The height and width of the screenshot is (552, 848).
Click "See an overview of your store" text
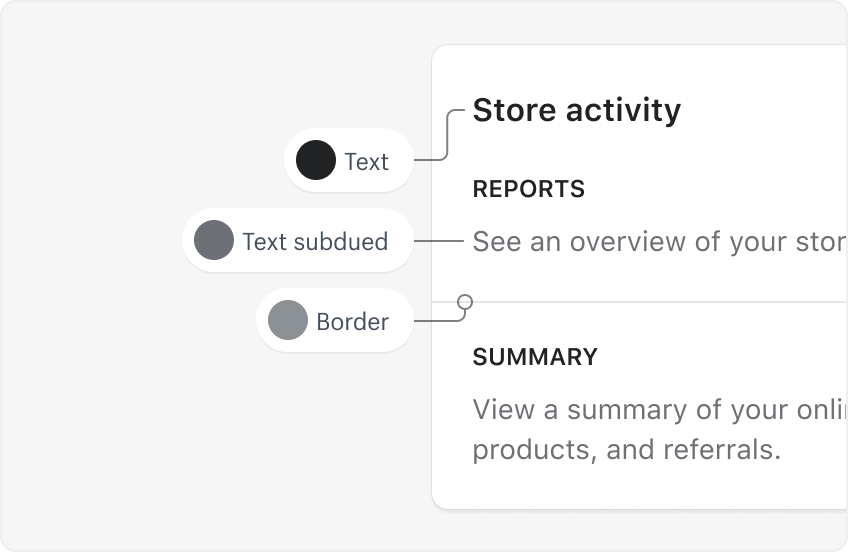658,241
